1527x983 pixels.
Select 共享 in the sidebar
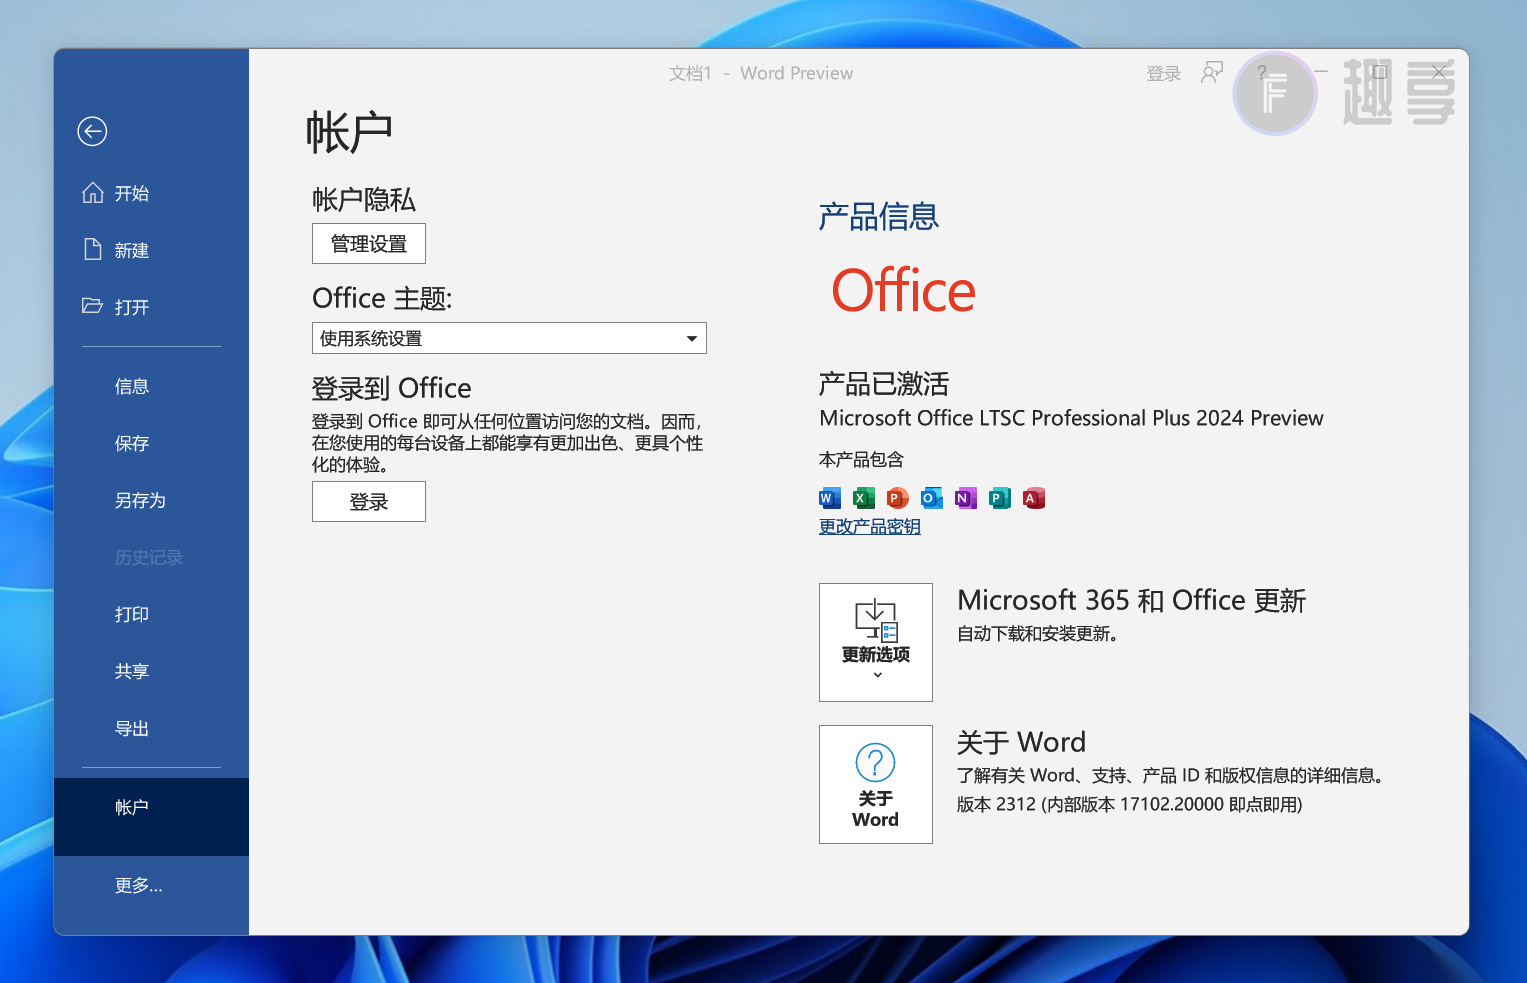(x=151, y=671)
